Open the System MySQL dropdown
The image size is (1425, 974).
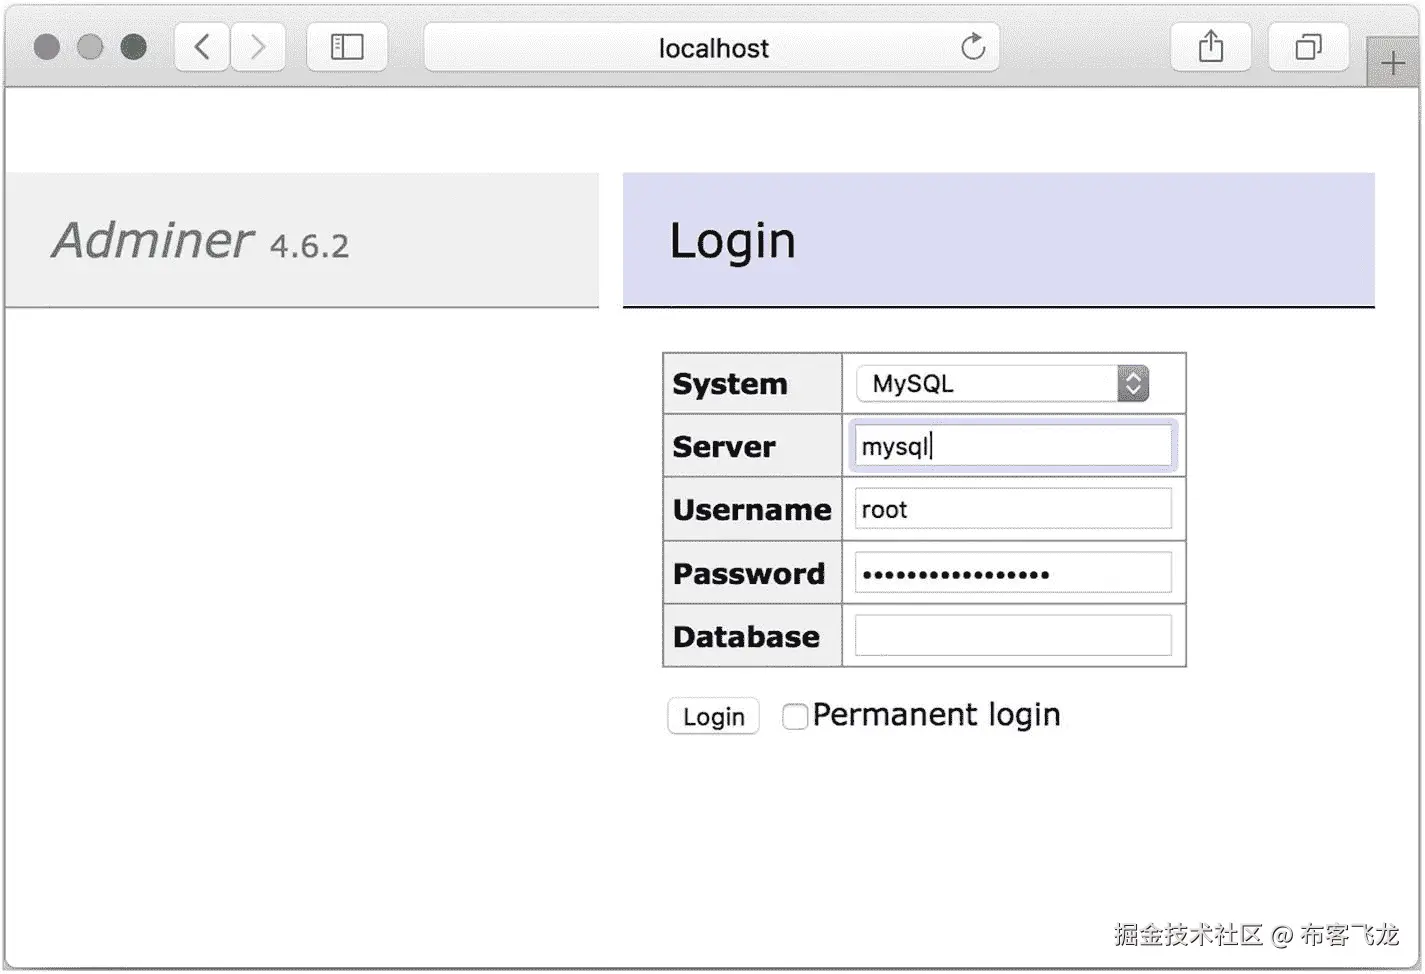(x=1002, y=383)
